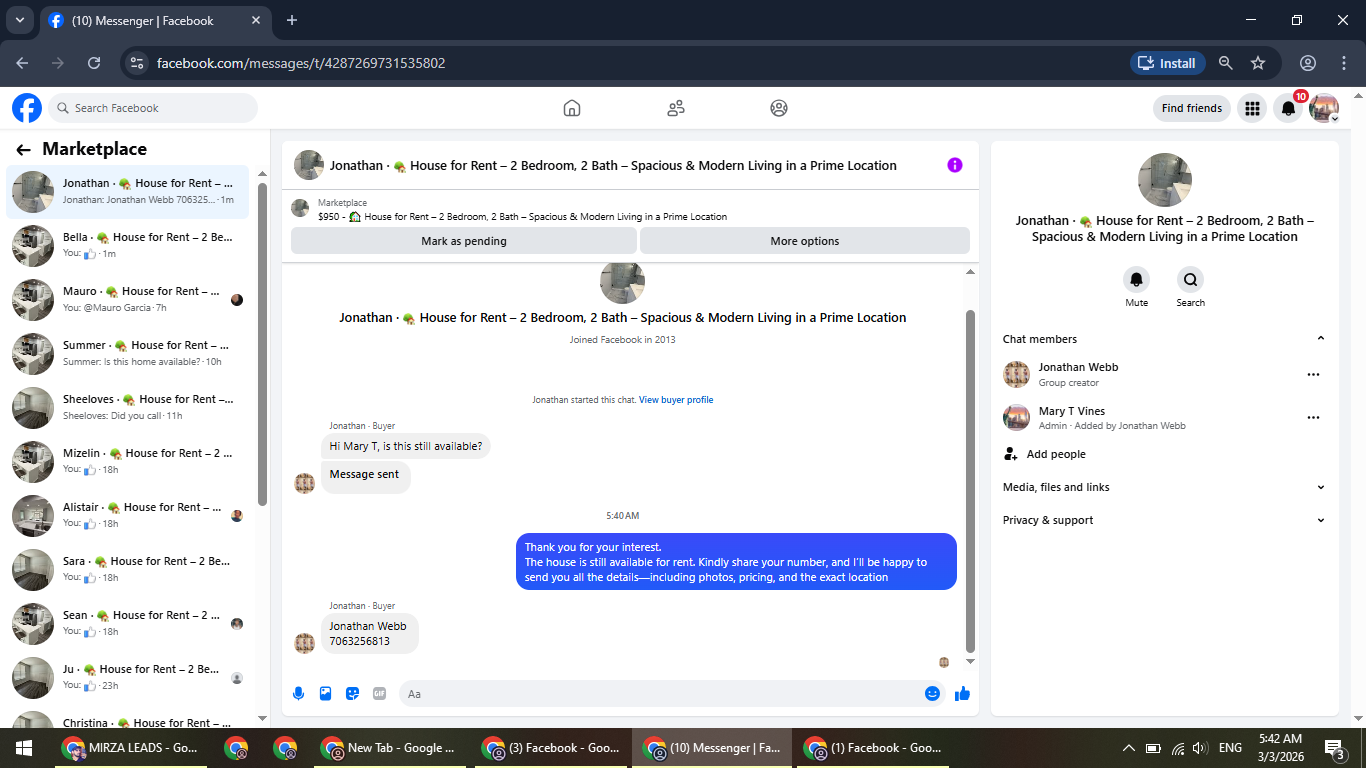Viewport: 1366px width, 768px height.
Task: Open the Home feed icon
Action: tap(572, 108)
